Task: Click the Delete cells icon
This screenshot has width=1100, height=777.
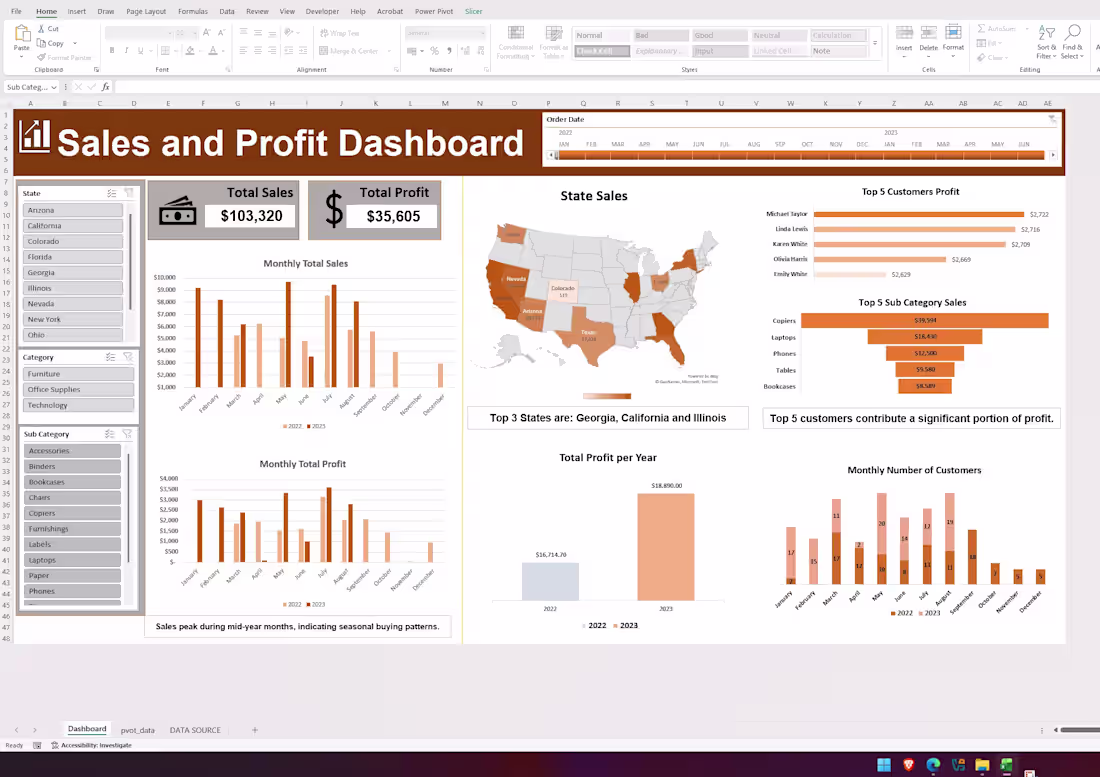Action: tap(928, 34)
